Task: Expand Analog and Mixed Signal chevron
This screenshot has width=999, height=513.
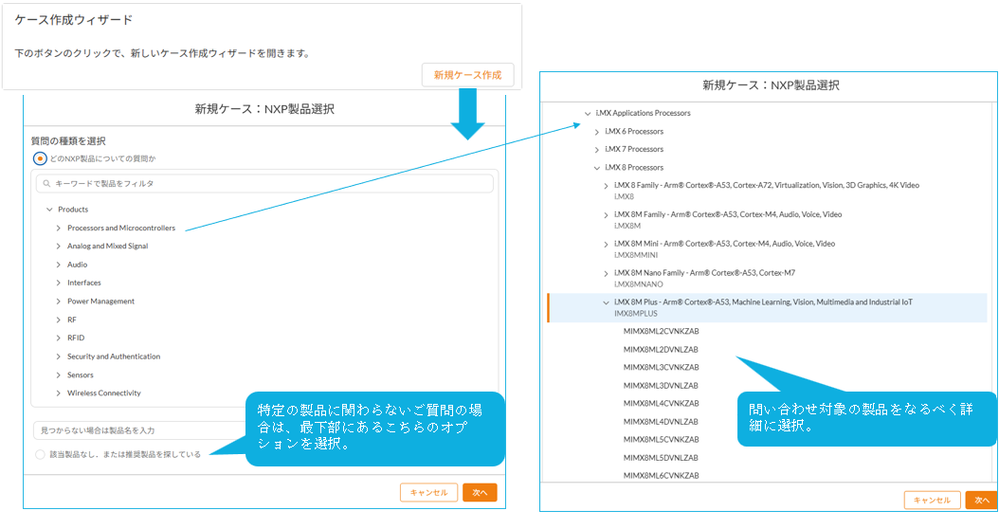Action: [58, 246]
